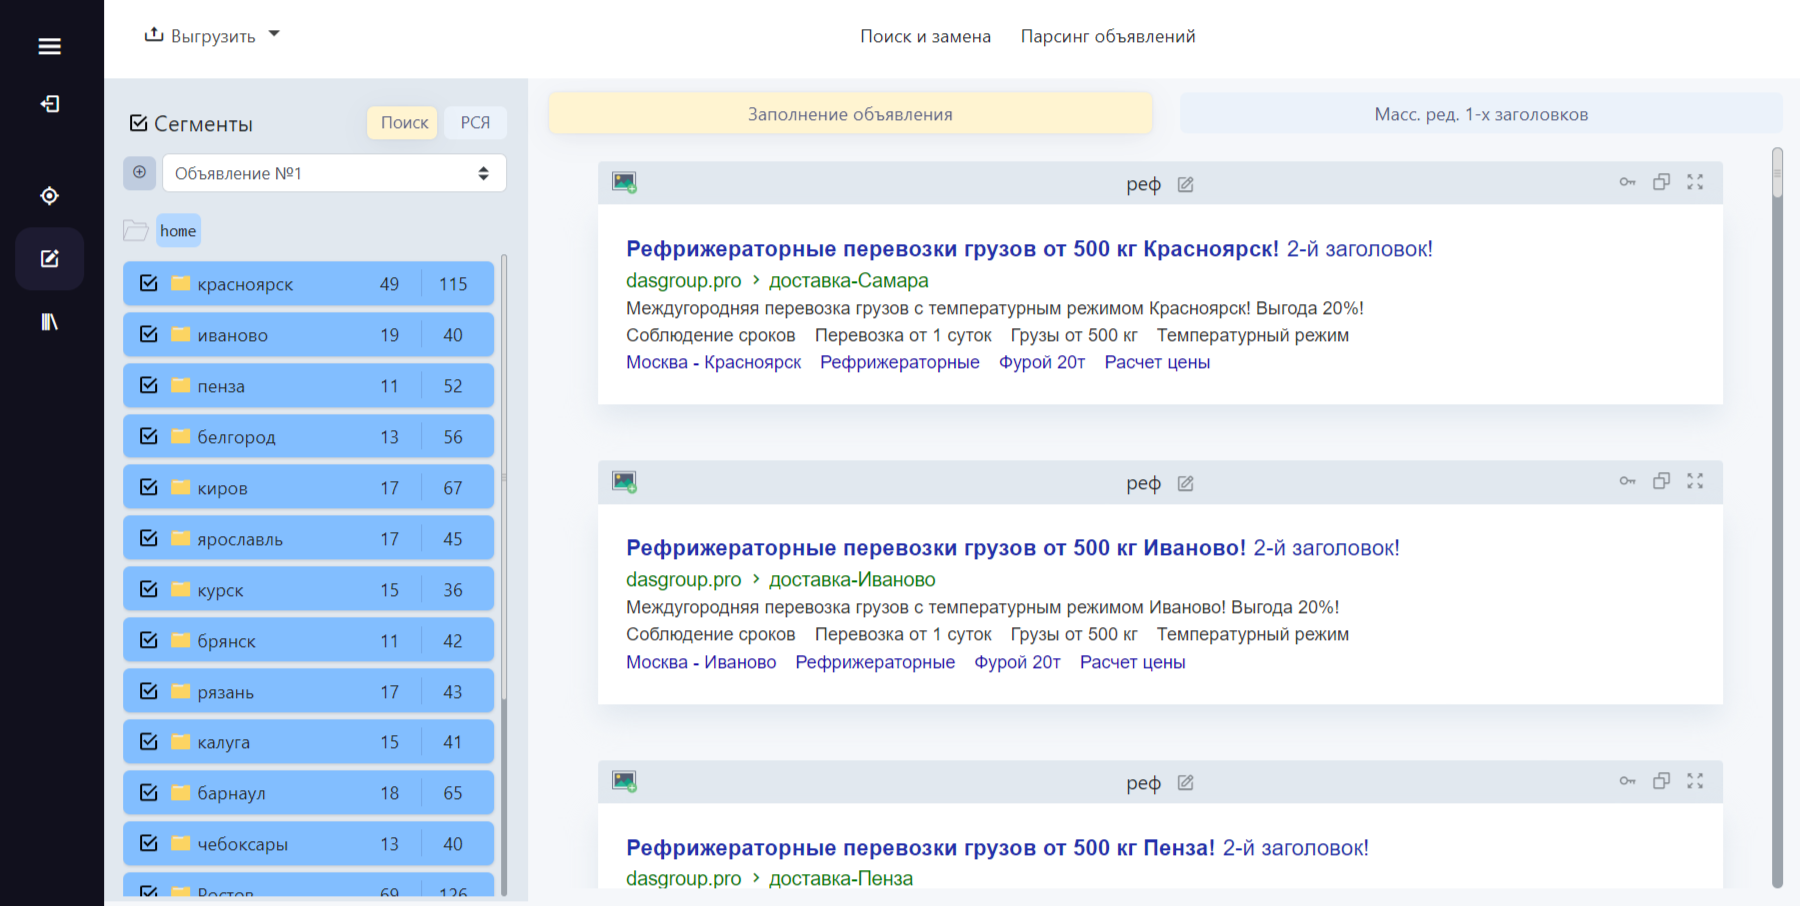Open Парсинг объявлений
This screenshot has width=1800, height=906.
pyautogui.click(x=1108, y=36)
